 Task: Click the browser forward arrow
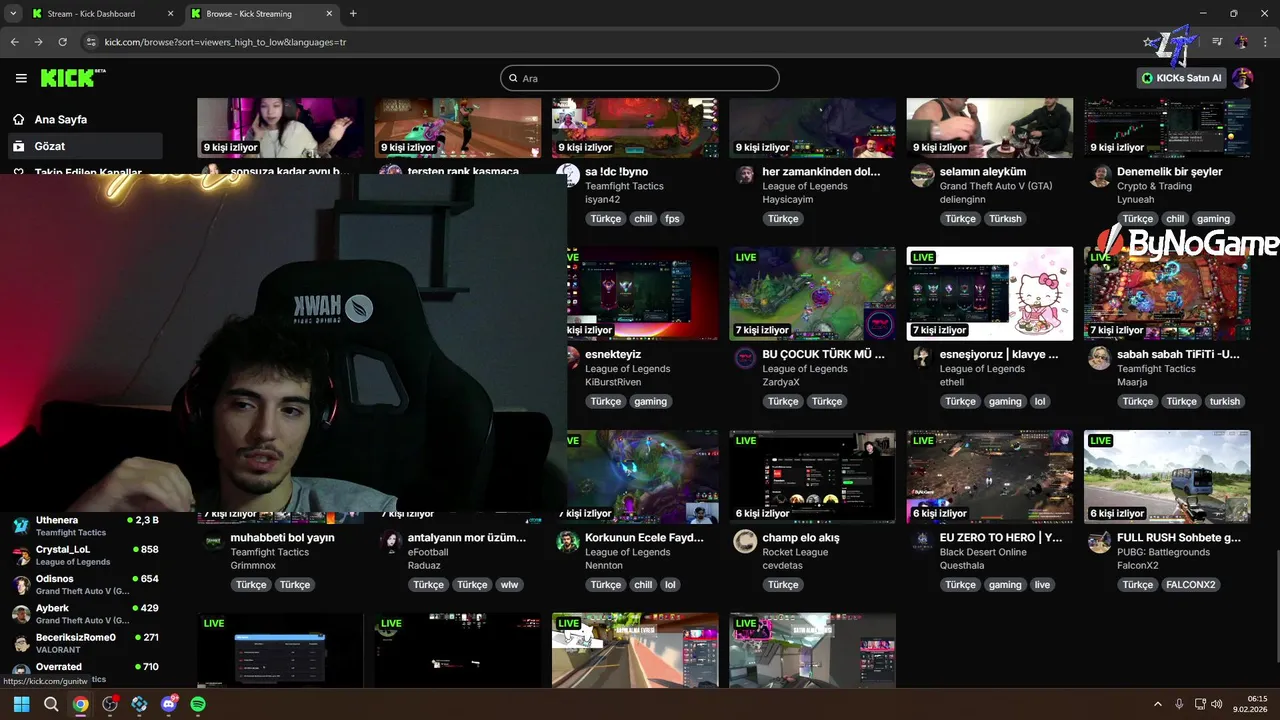pos(38,42)
